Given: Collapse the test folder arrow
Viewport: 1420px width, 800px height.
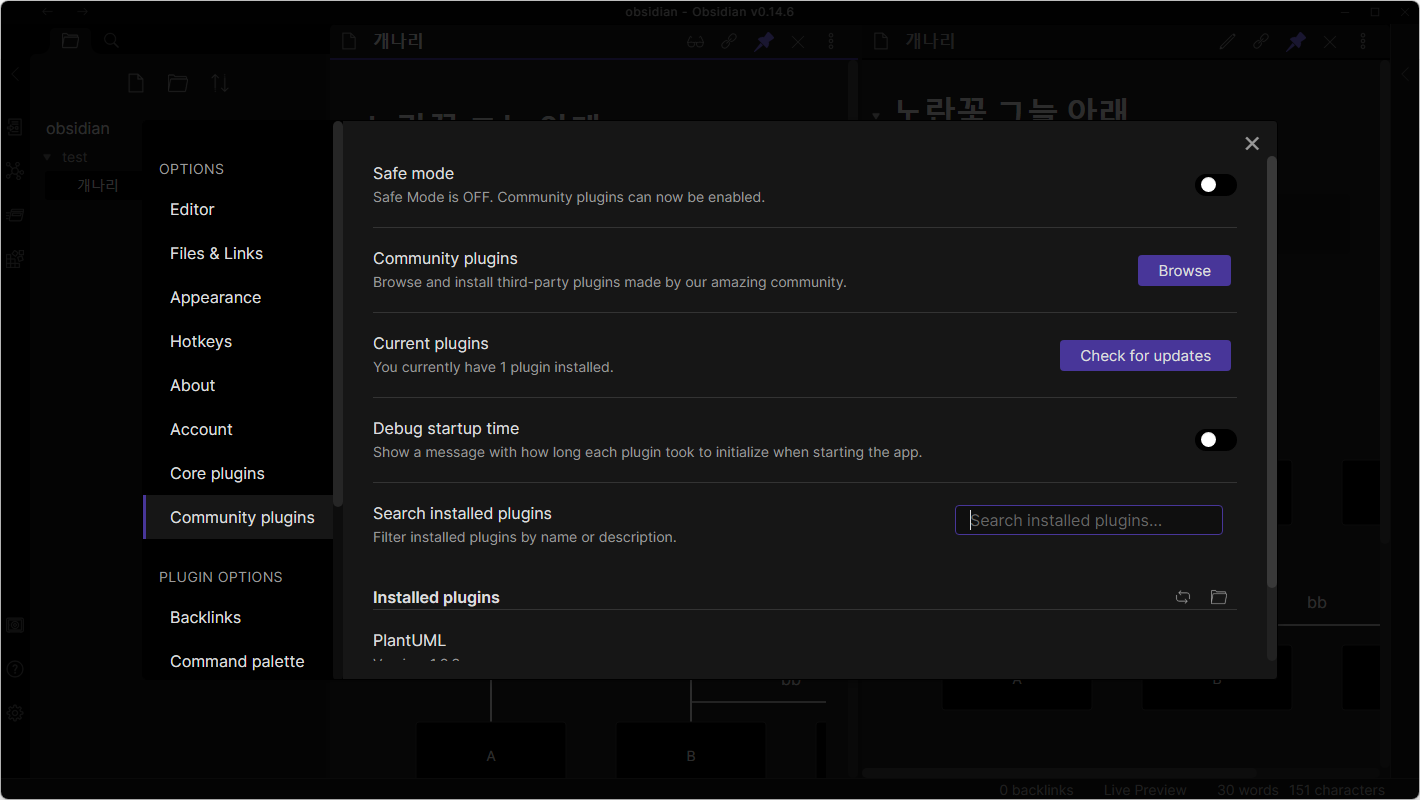Looking at the screenshot, I should [x=47, y=157].
